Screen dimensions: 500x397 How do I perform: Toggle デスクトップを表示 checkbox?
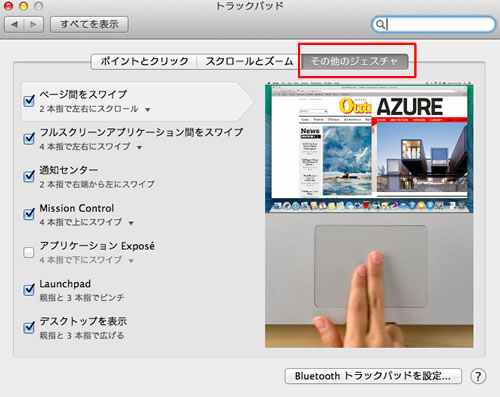29,327
